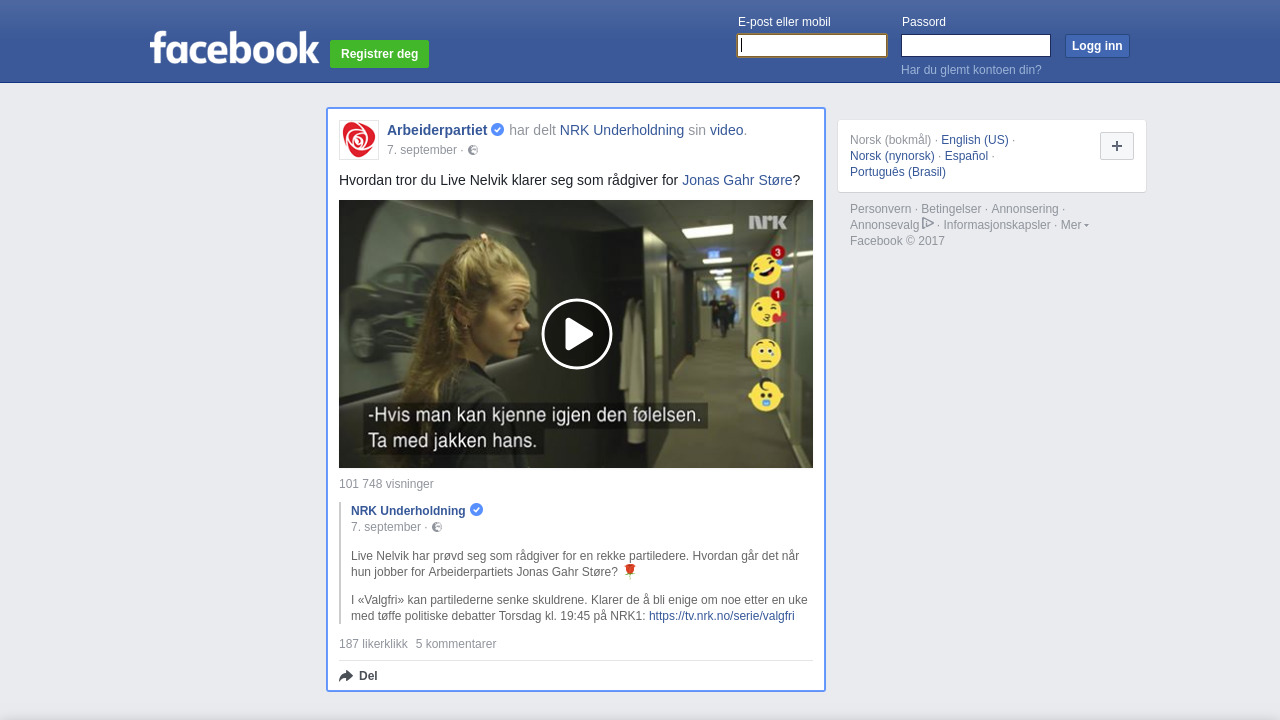This screenshot has height=720, width=1280.
Task: Expand the Mer footer dropdown
Action: pyautogui.click(x=1075, y=225)
